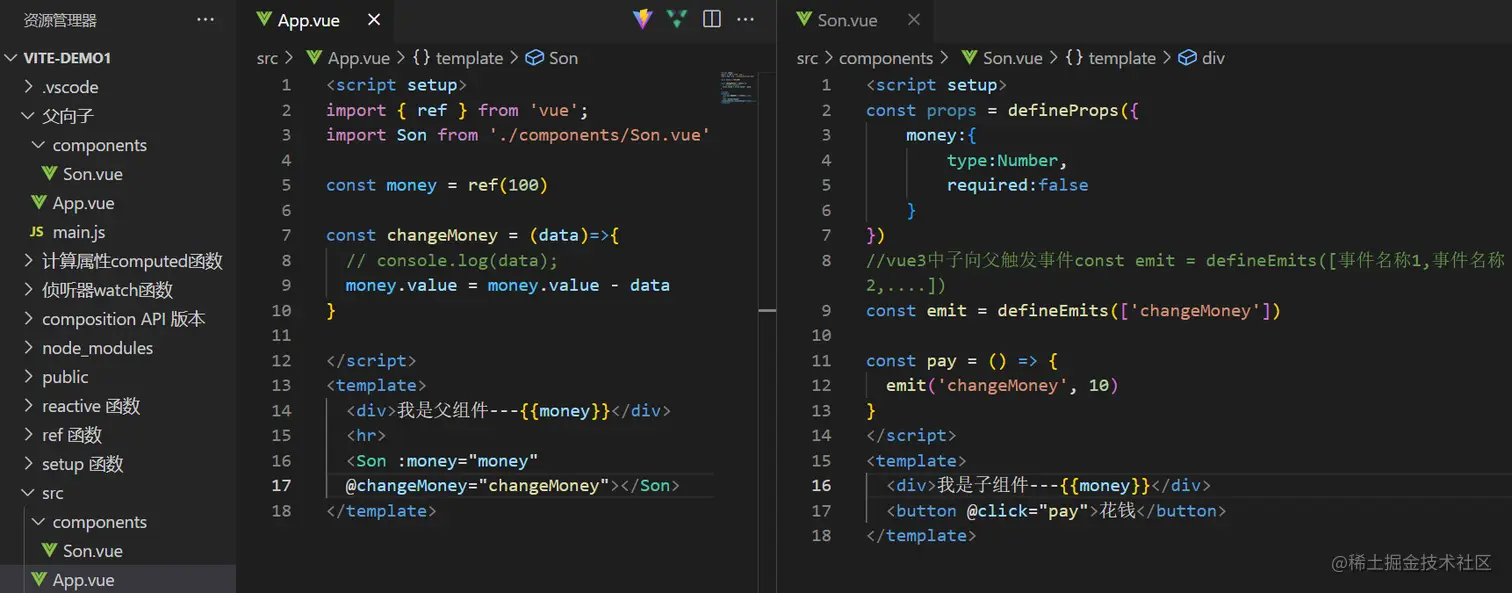Click the 资源管理器 panel title
The image size is (1512, 593).
(60, 20)
